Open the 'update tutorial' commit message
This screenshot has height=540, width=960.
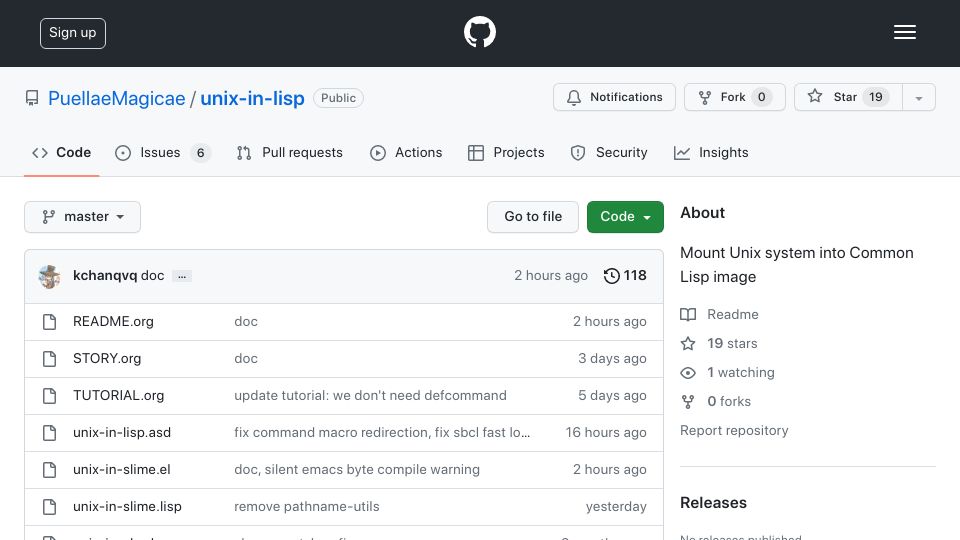click(370, 396)
